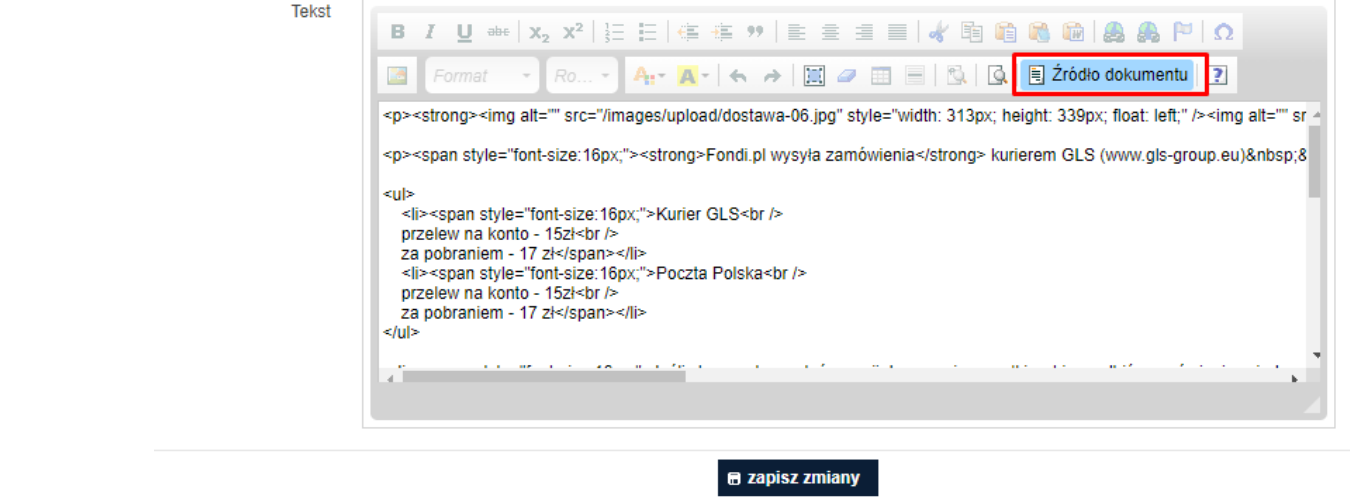Insert an anchor with the flag icon
Image resolution: width=1350 pixels, height=500 pixels.
pos(1180,32)
